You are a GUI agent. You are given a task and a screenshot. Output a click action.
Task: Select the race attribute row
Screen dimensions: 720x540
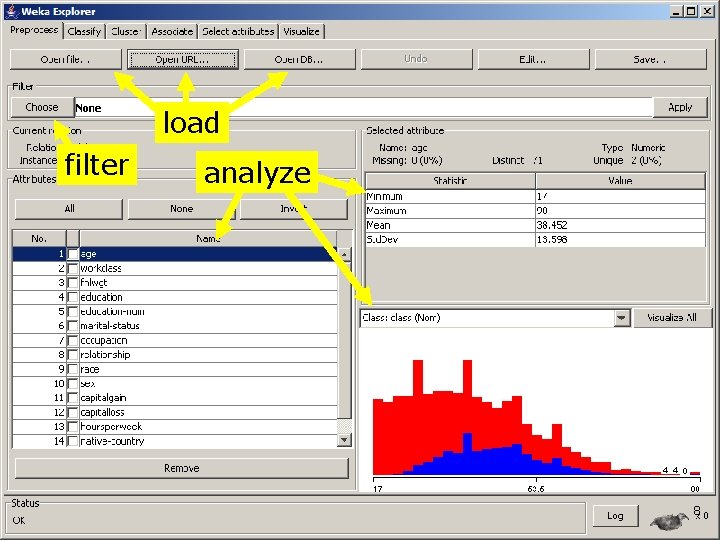pyautogui.click(x=175, y=369)
